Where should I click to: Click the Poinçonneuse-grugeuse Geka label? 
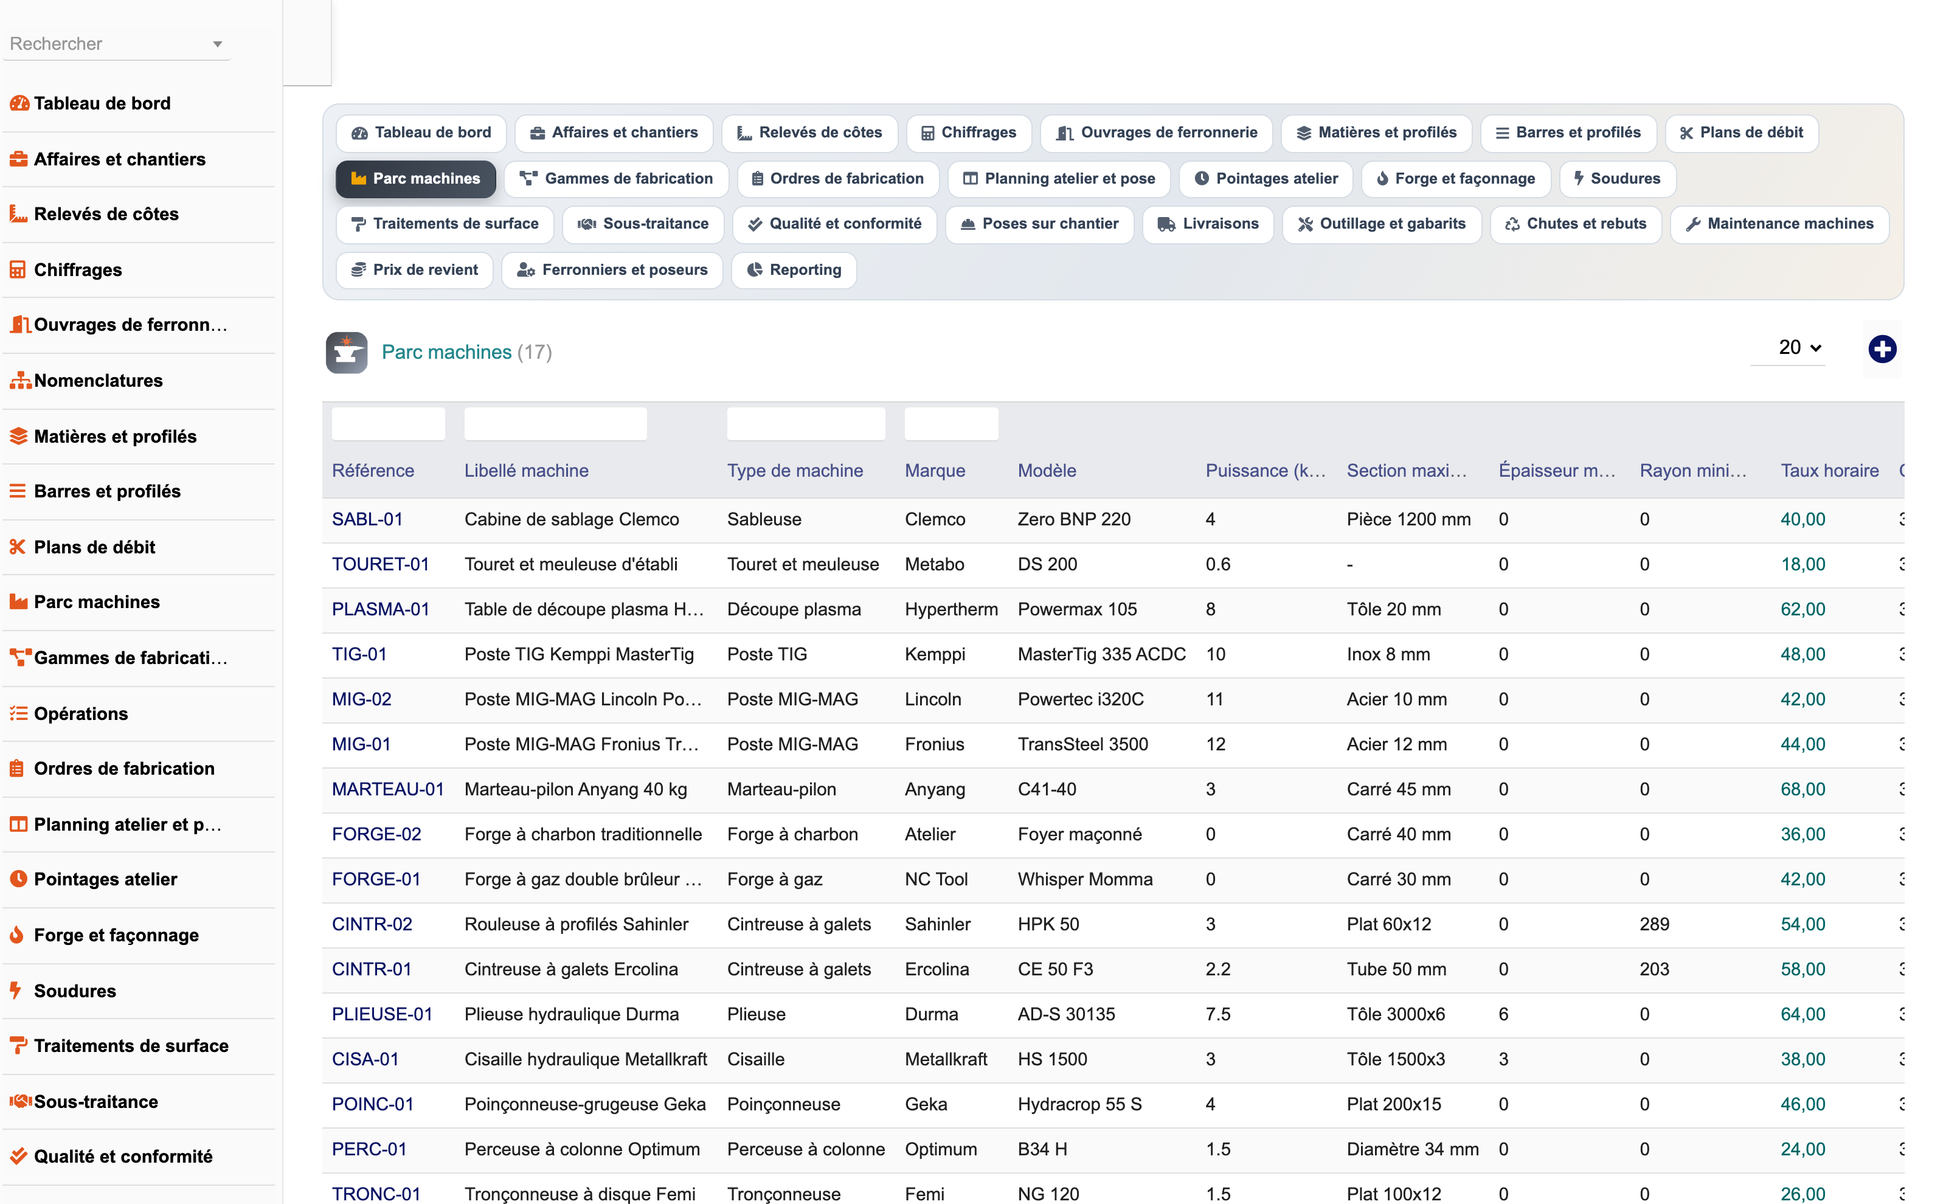585,1104
